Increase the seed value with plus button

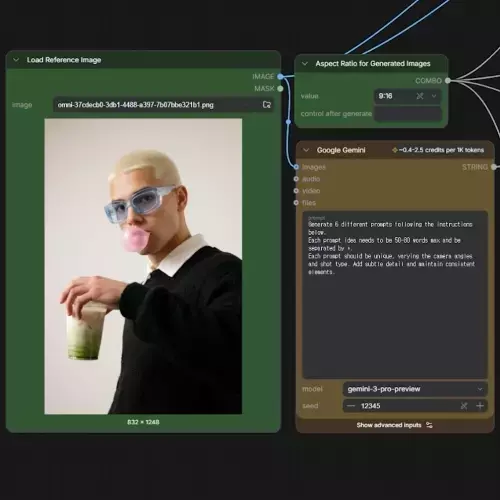[x=480, y=406]
